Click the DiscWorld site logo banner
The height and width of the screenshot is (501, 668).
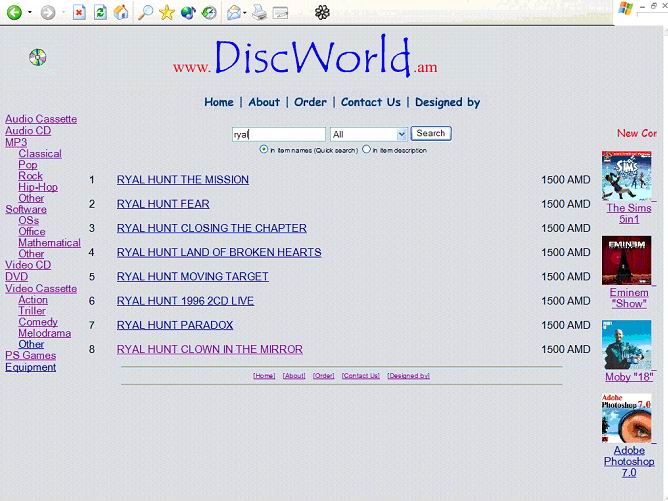305,57
